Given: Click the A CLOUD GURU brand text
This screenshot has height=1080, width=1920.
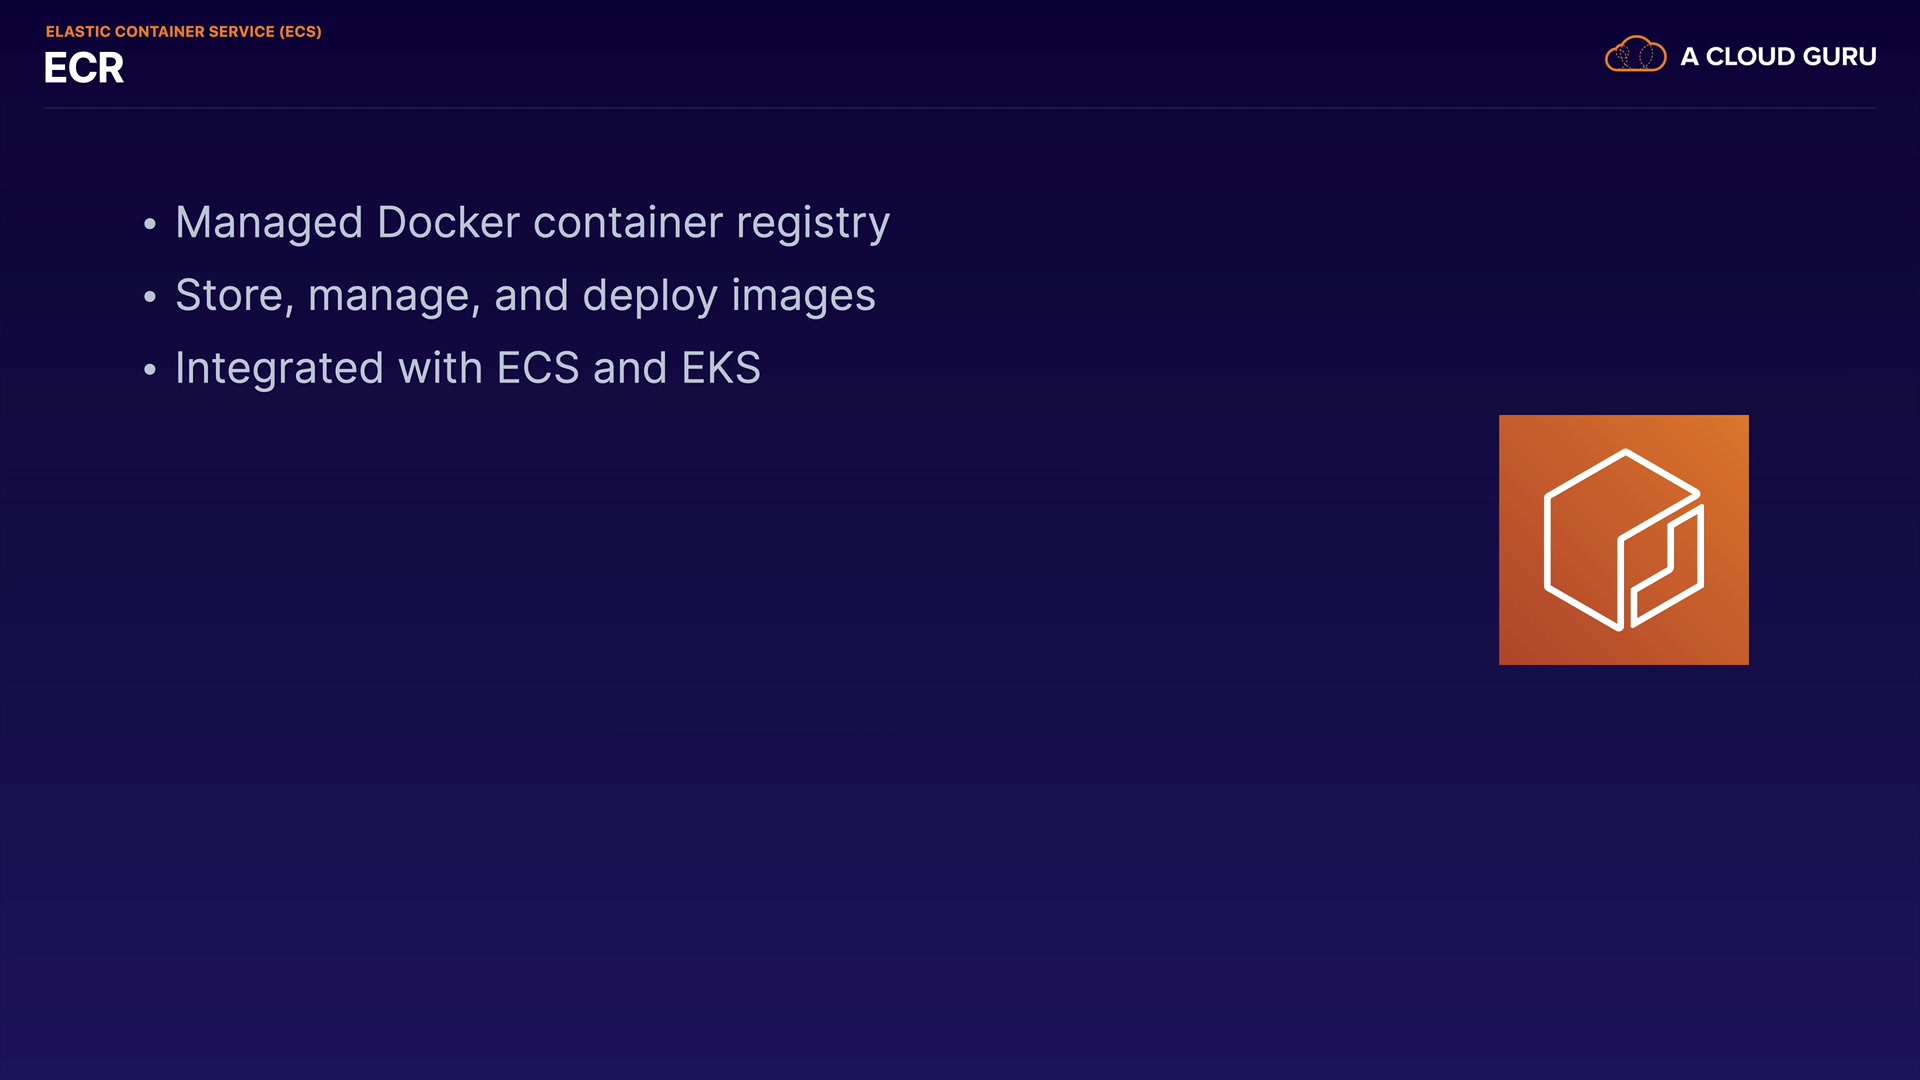Looking at the screenshot, I should click(x=1778, y=57).
